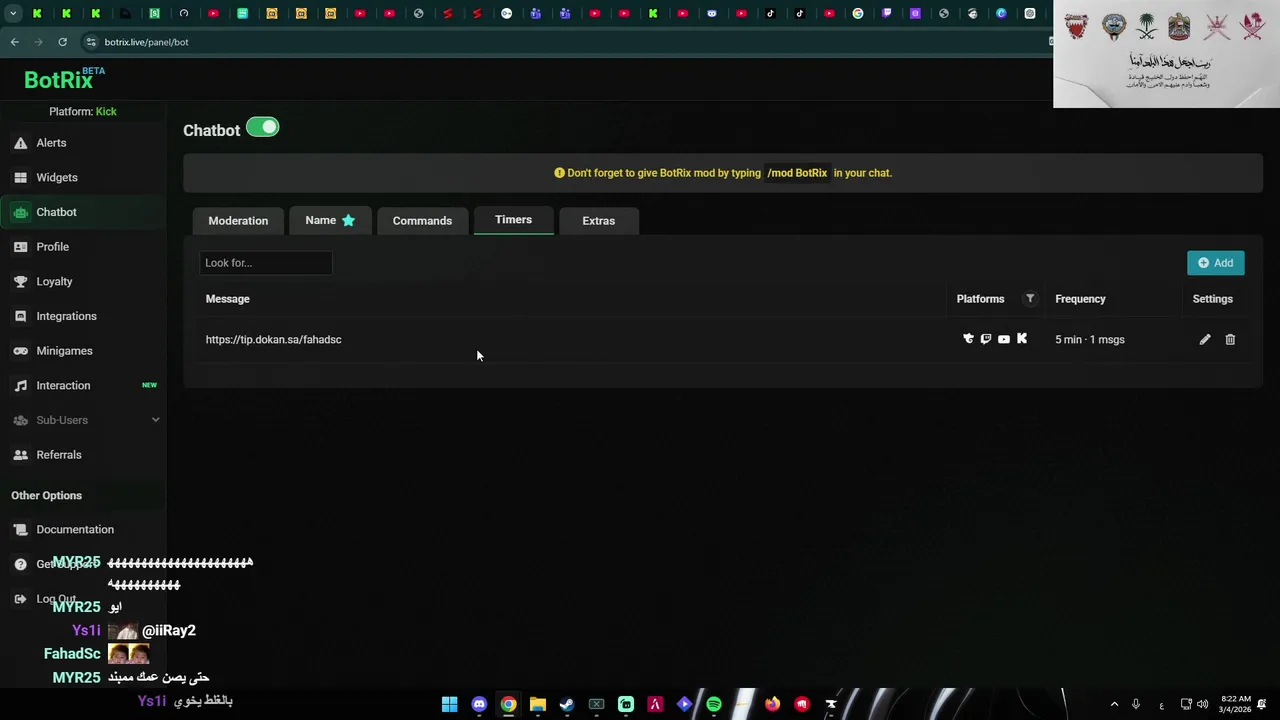Click the Settings column header

1212,299
